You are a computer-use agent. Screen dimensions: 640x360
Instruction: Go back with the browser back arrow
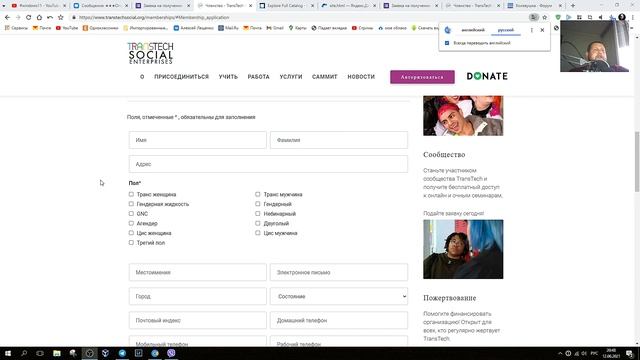7,18
